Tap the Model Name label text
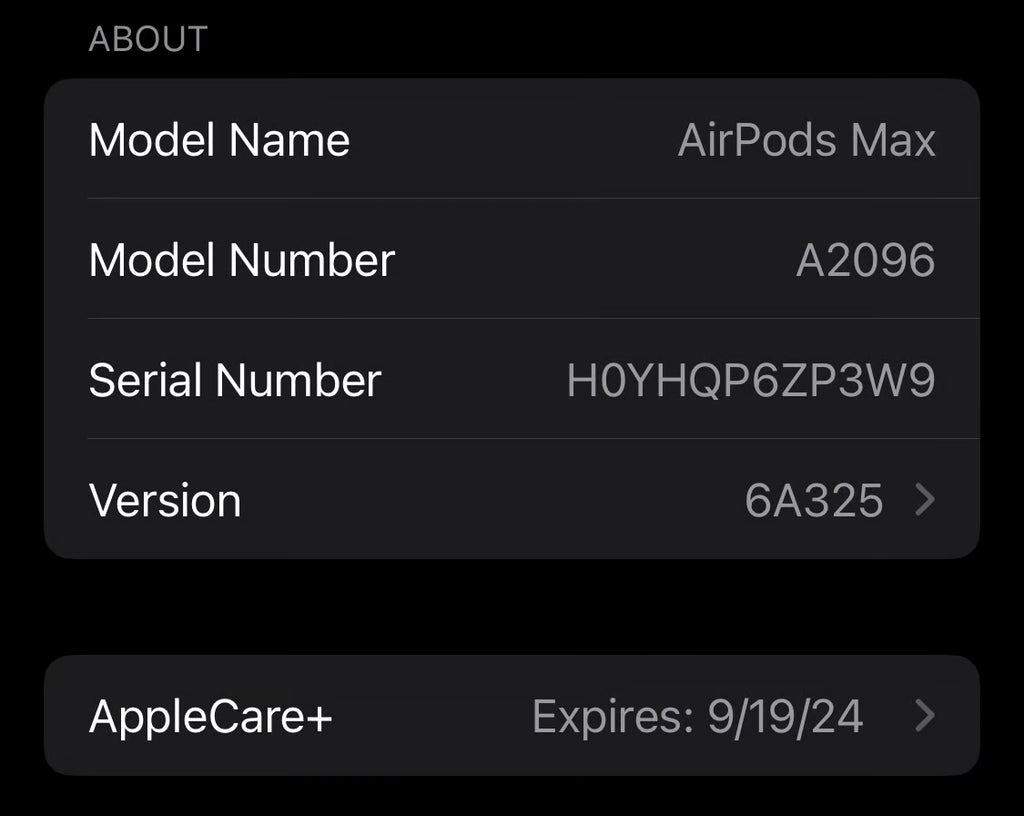Viewport: 1024px width, 816px height. (219, 139)
